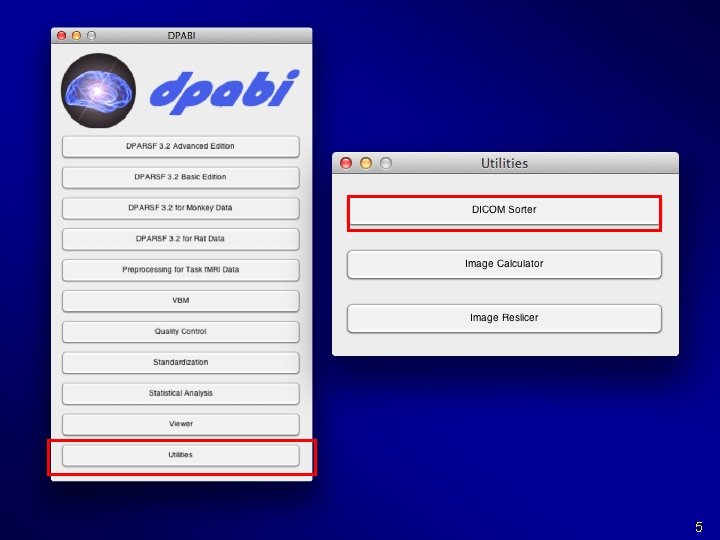Open the Image Reslicer utility
The width and height of the screenshot is (720, 540).
[x=504, y=318]
